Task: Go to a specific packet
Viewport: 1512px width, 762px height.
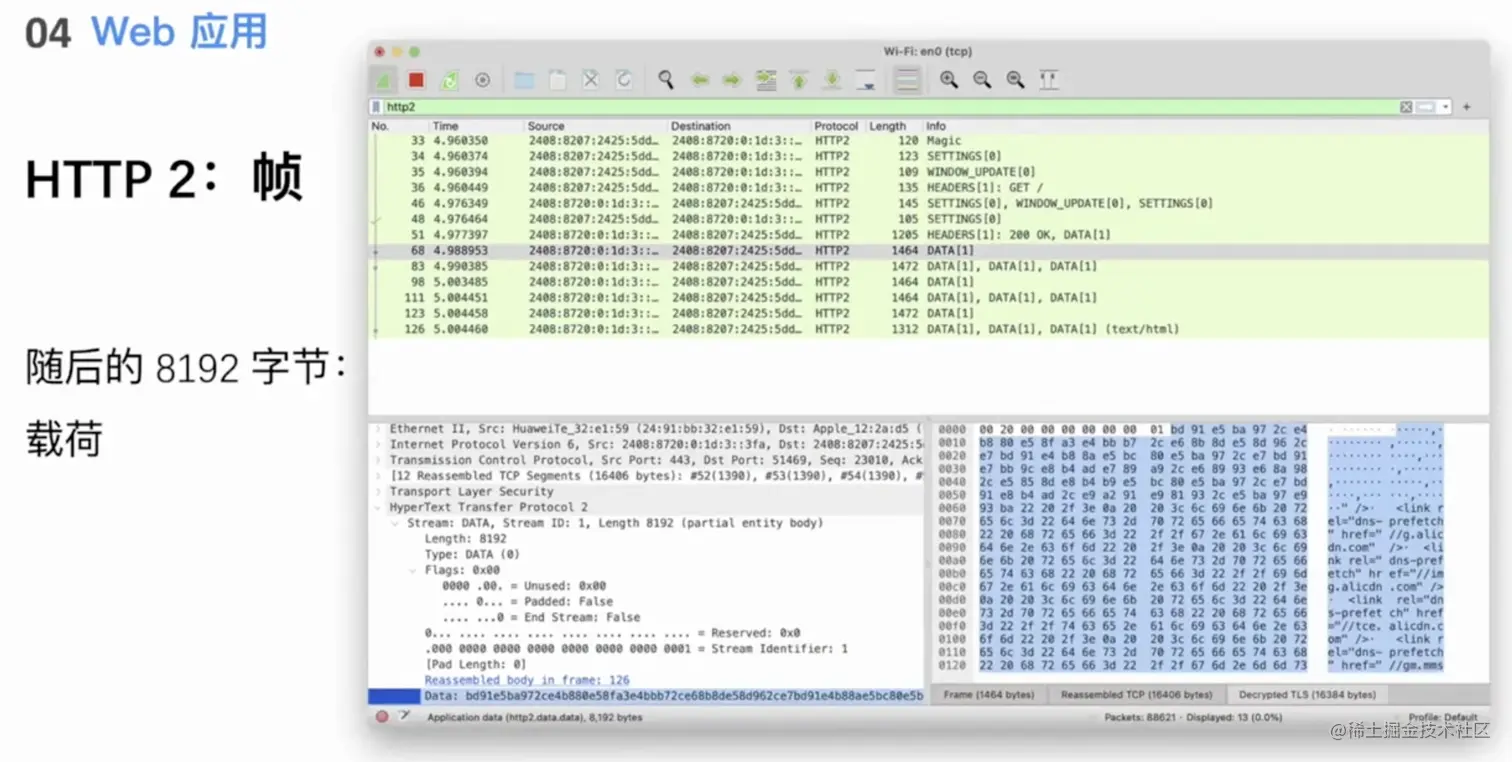Action: (x=766, y=80)
